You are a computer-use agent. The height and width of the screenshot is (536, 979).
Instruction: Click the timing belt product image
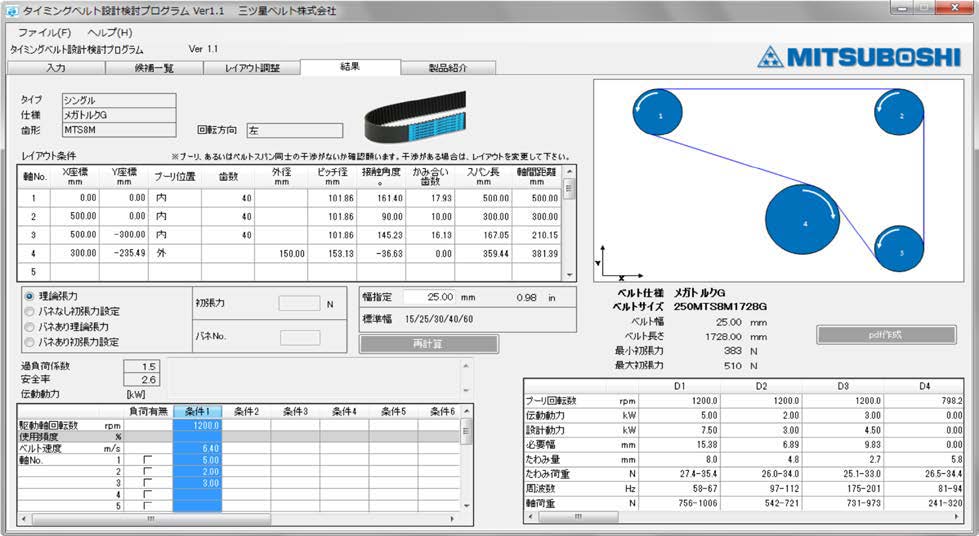tap(415, 117)
